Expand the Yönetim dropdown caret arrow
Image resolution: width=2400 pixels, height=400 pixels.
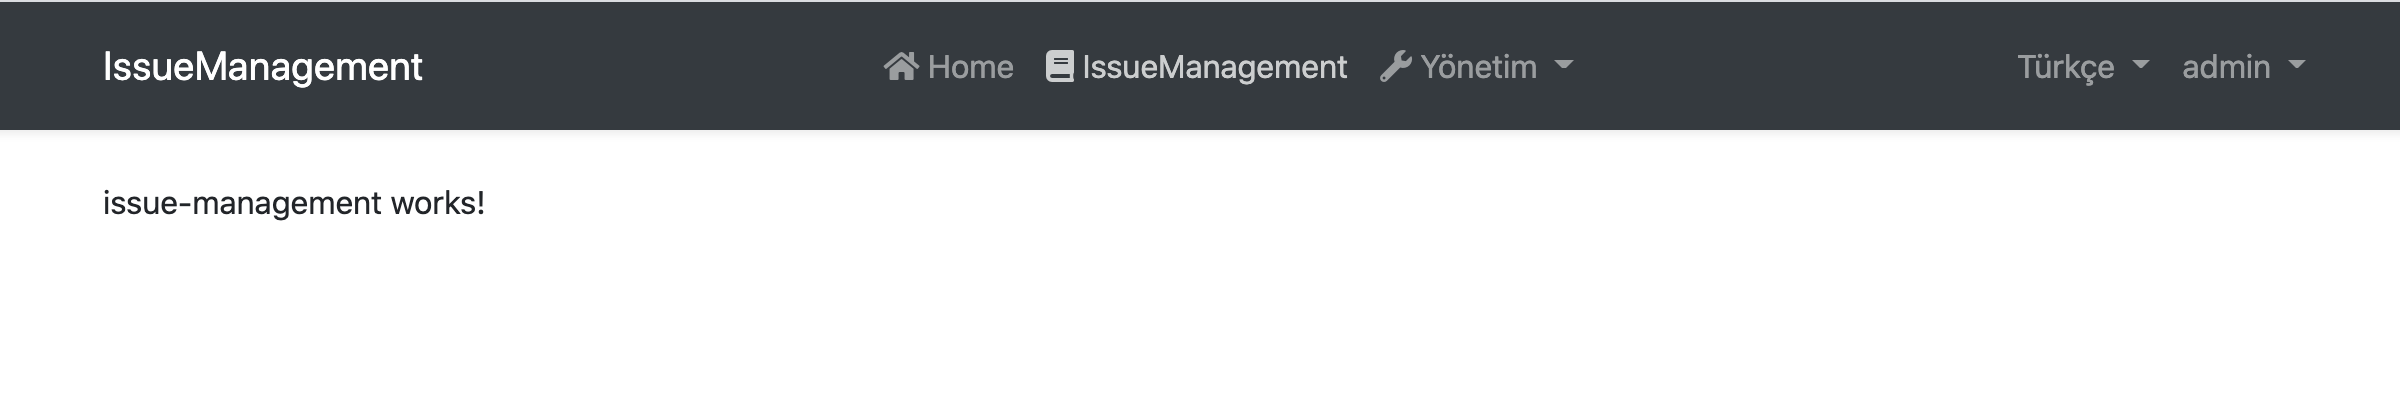[1564, 66]
